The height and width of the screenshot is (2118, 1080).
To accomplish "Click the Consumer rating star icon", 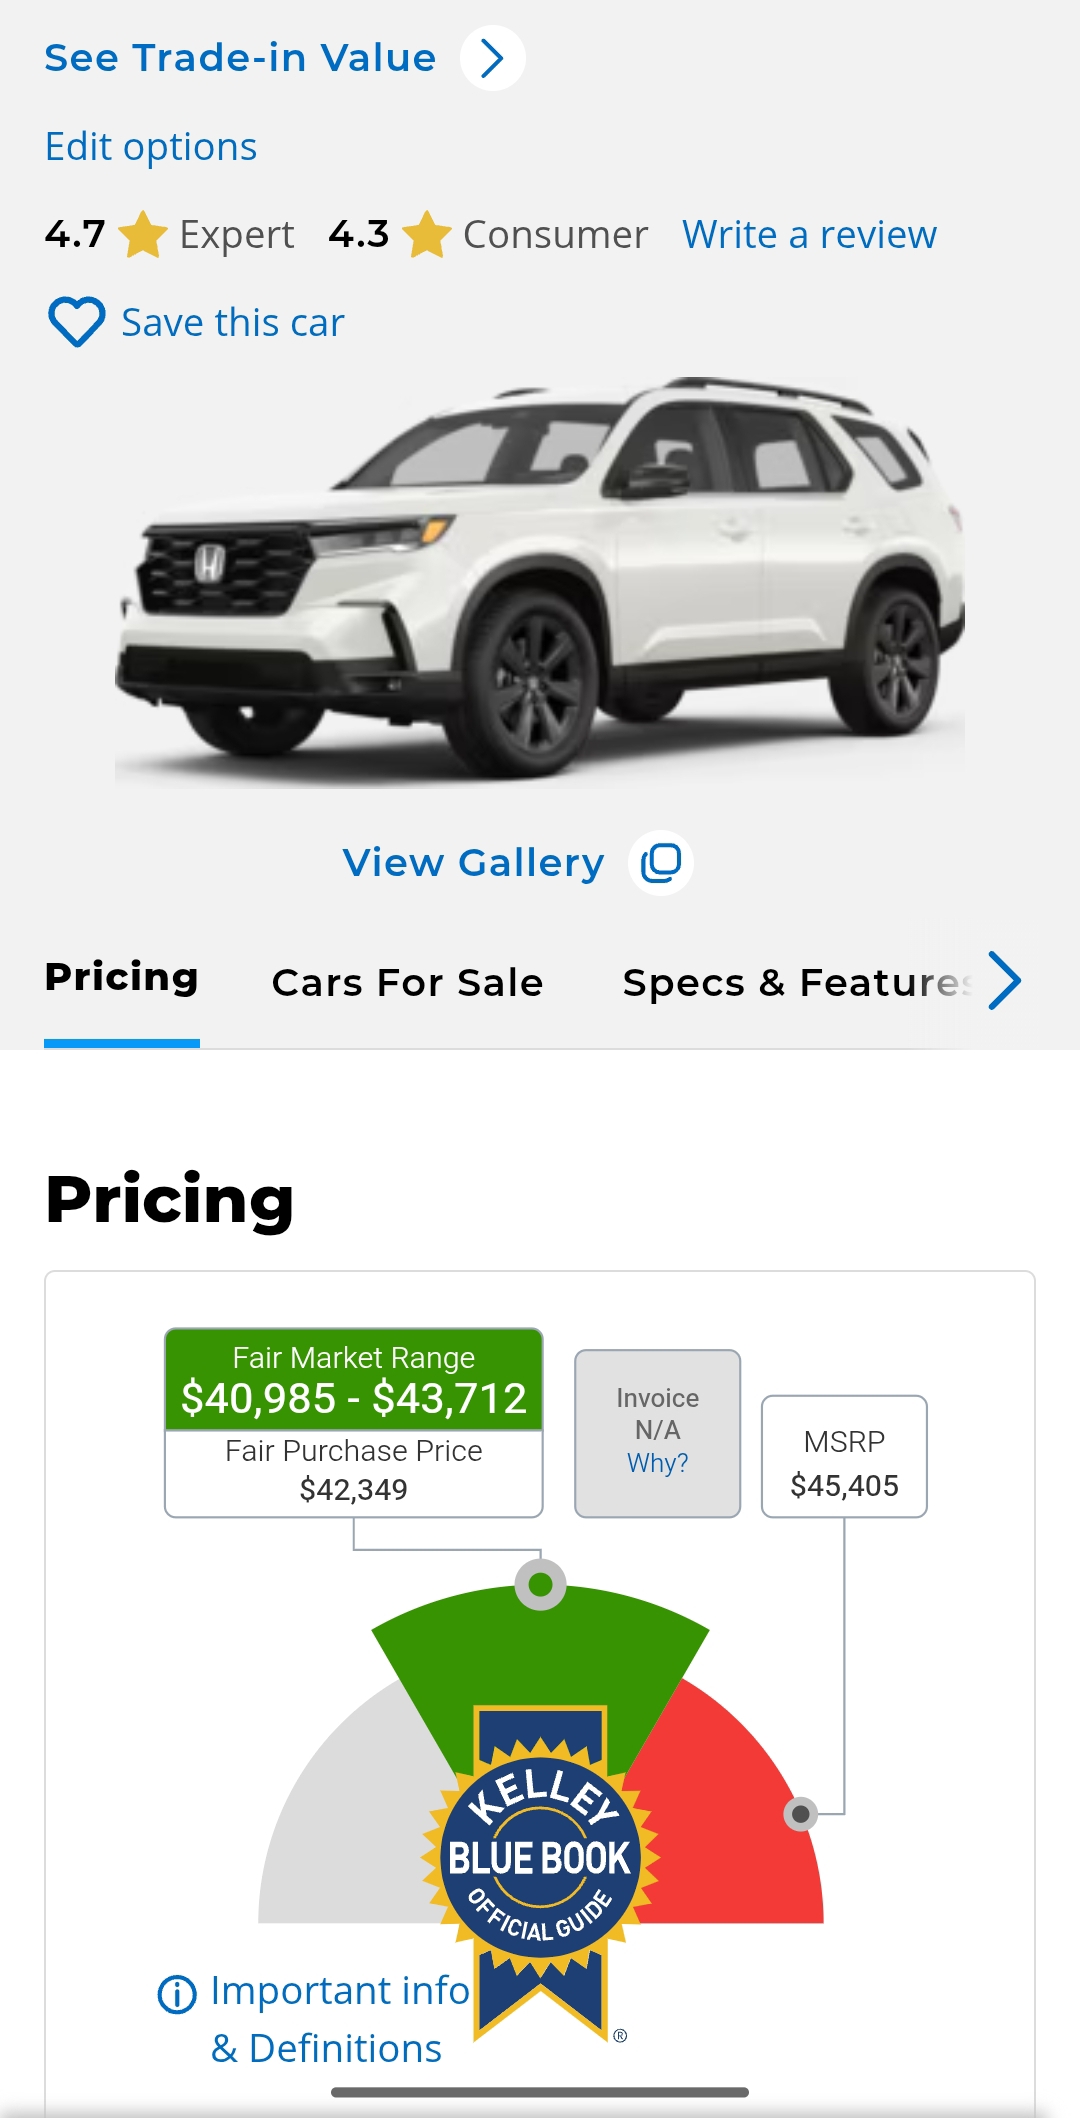I will click(427, 235).
